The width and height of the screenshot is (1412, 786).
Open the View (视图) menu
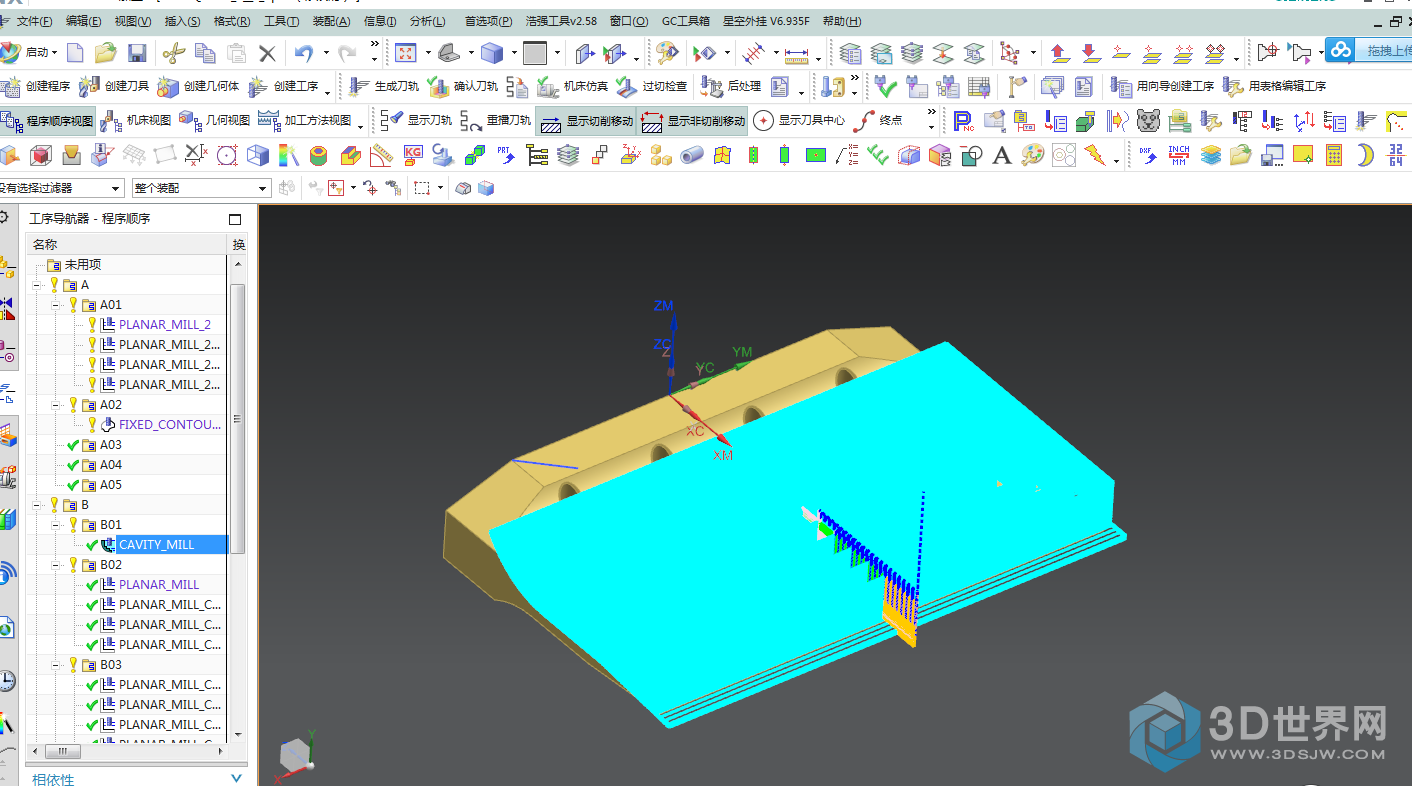(x=133, y=21)
